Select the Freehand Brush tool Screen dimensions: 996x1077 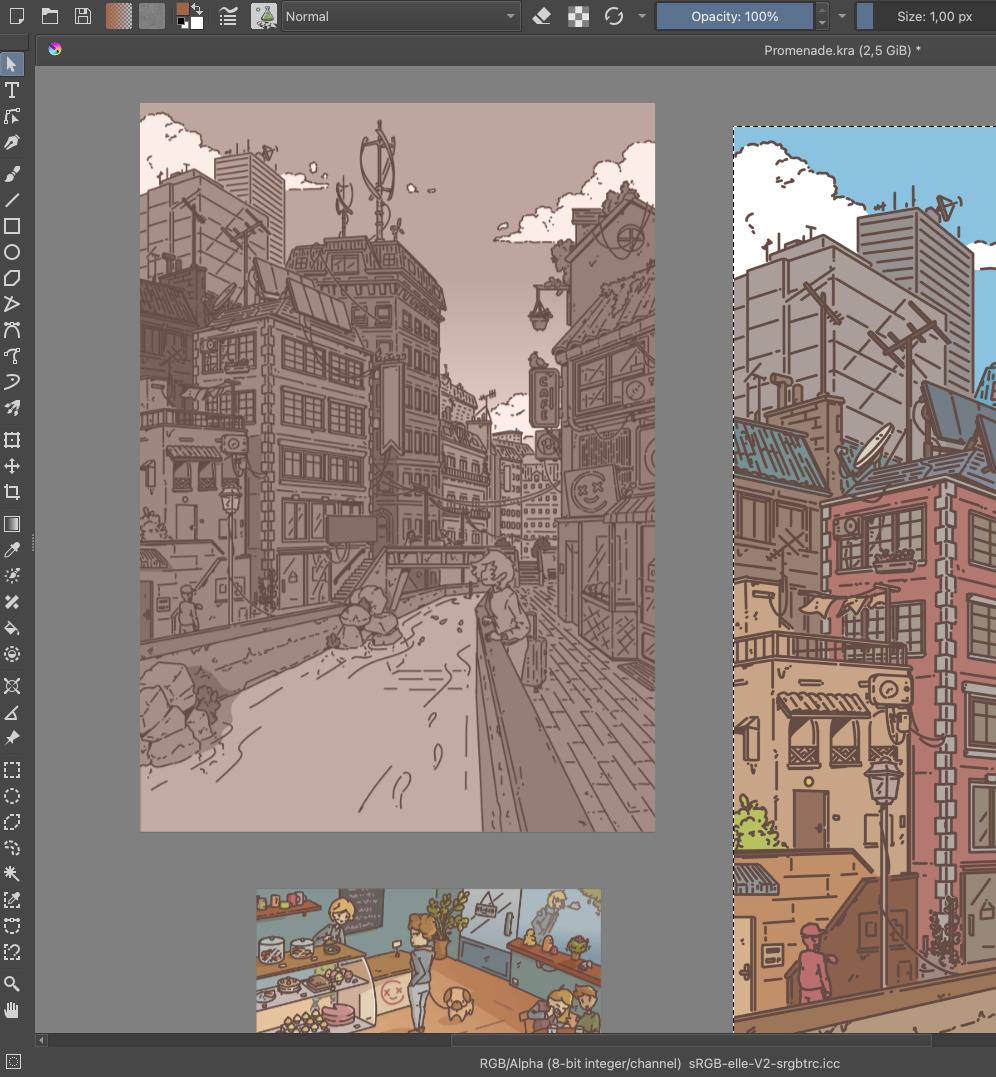point(12,174)
